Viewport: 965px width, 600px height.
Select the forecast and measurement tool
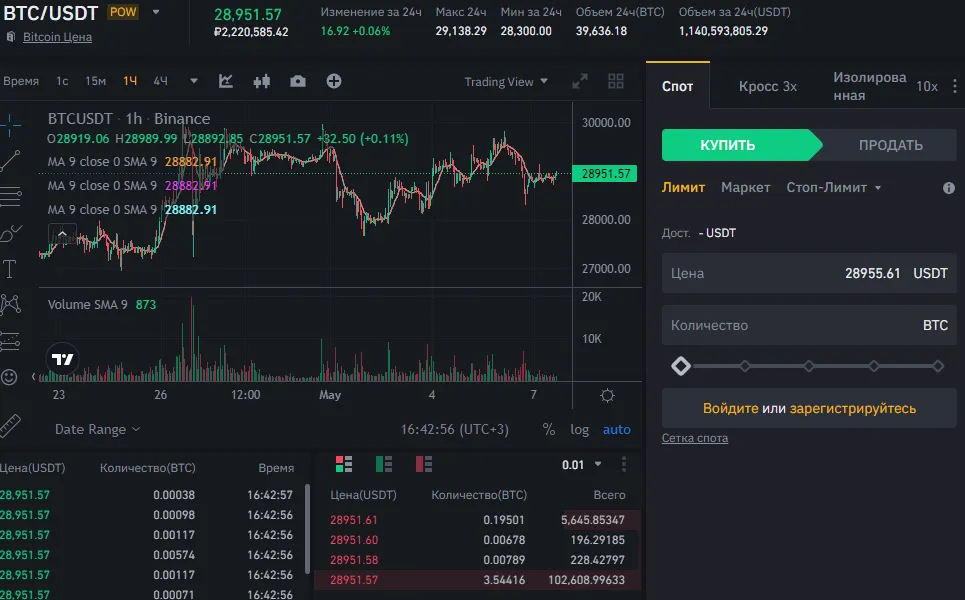10,341
